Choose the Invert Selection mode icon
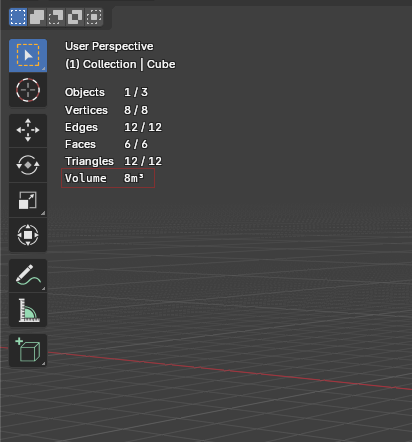Screen dimensions: 412x442 [75, 17]
